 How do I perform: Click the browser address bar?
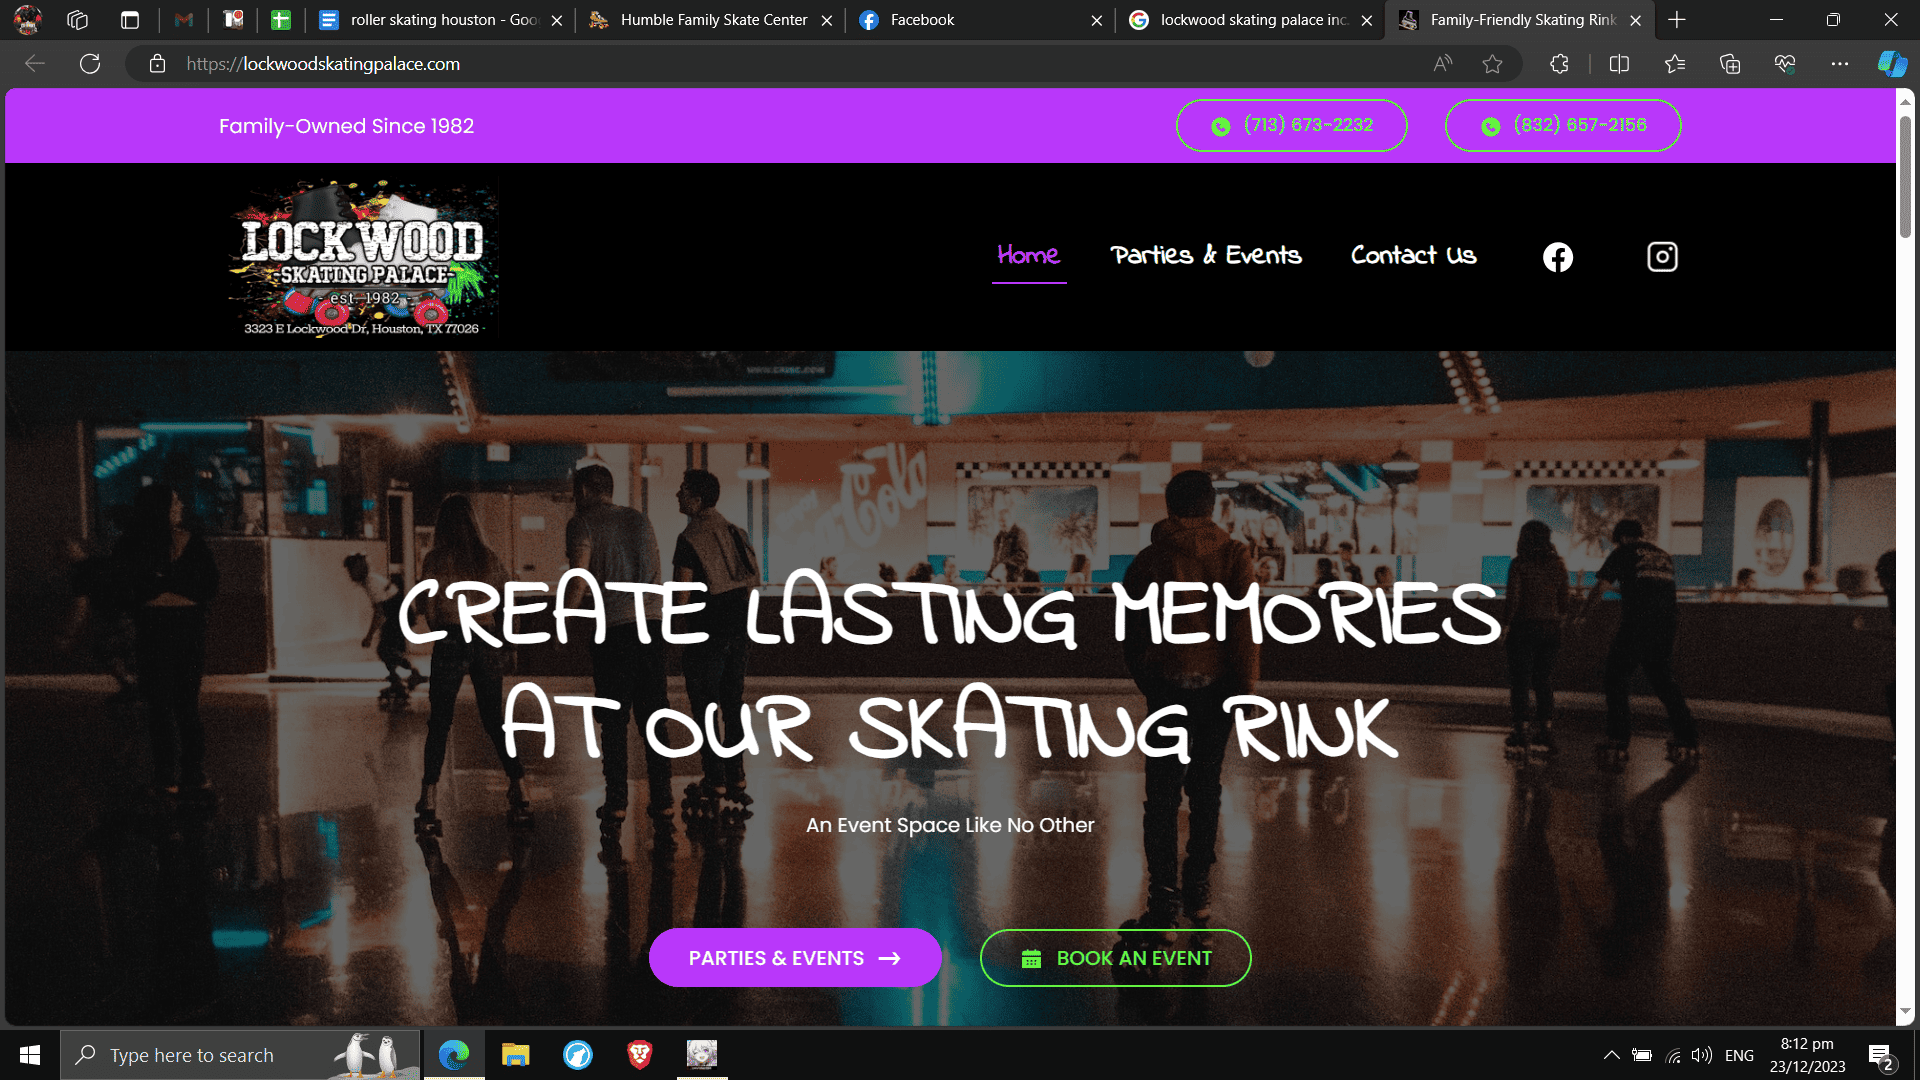tap(700, 63)
